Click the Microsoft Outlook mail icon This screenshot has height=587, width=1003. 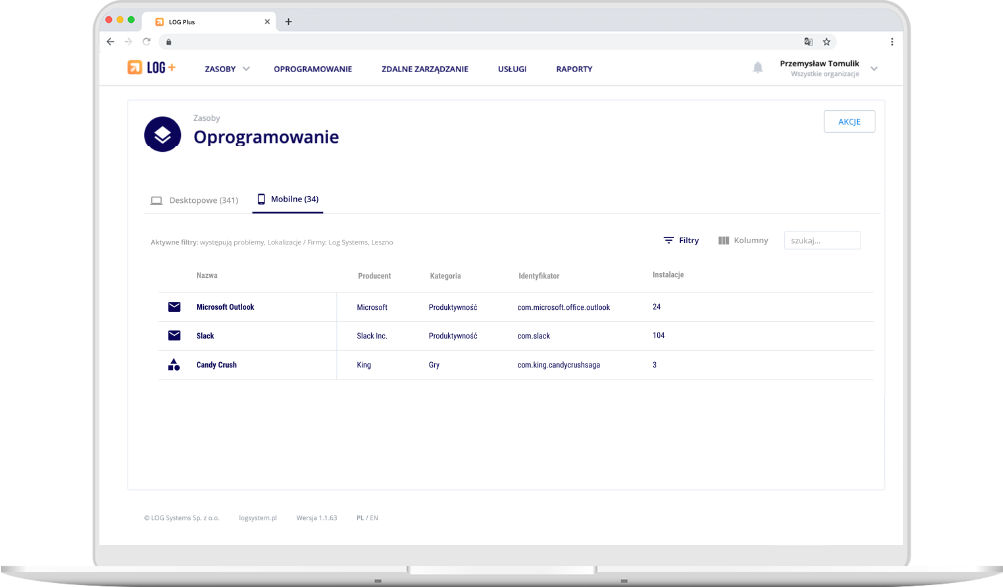pyautogui.click(x=174, y=307)
